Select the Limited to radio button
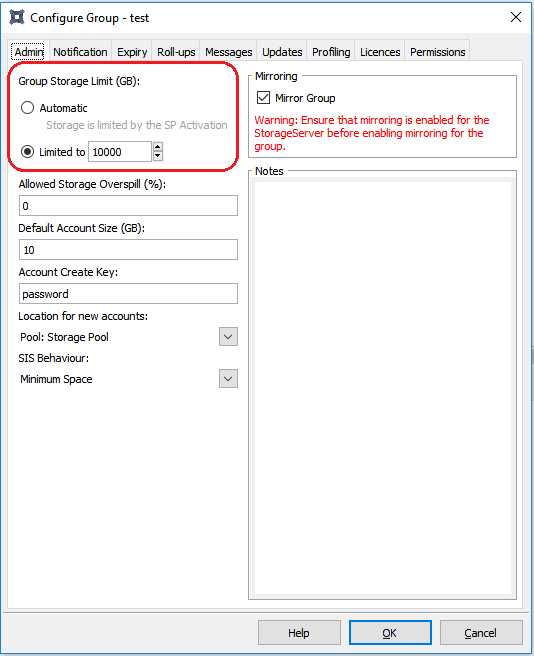Screen dimensions: 534x656 (27, 151)
